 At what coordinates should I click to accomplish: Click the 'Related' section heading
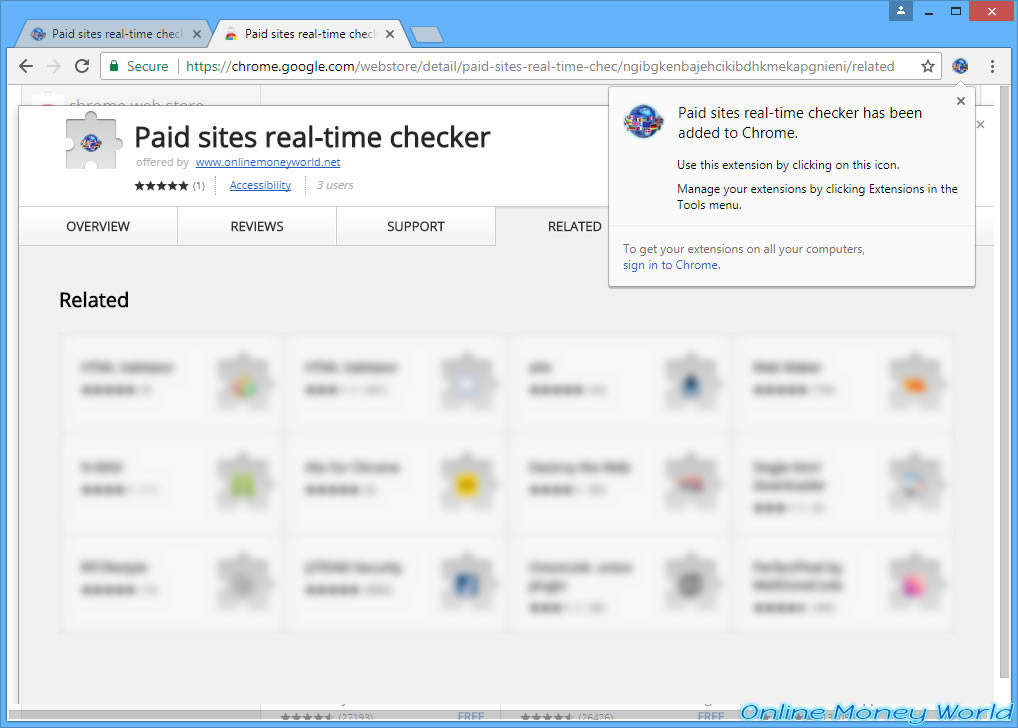click(94, 300)
